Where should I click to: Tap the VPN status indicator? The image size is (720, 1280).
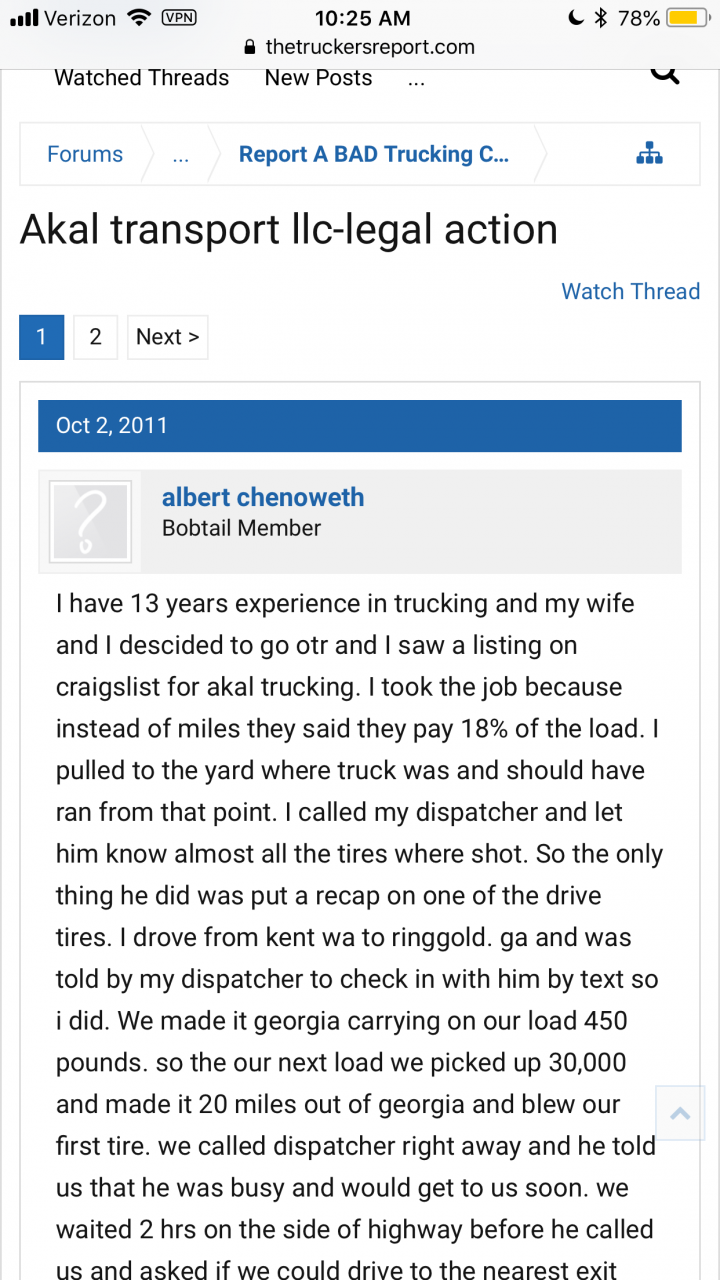pos(179,17)
